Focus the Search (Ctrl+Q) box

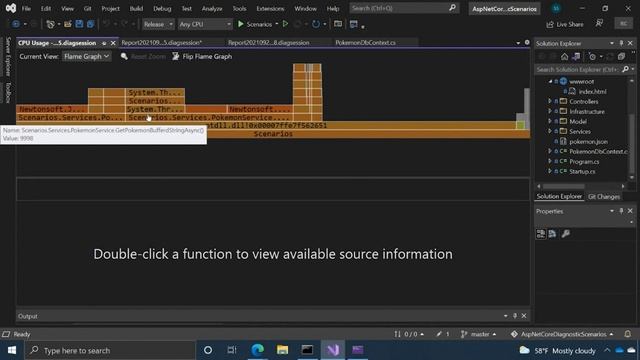coord(403,8)
